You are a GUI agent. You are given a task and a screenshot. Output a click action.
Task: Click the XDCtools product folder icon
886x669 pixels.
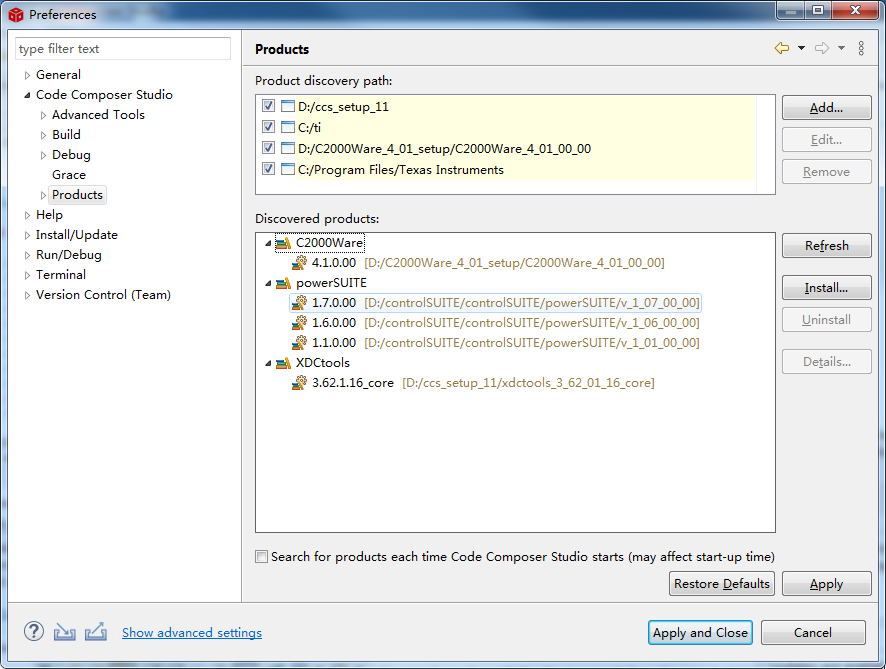click(284, 363)
